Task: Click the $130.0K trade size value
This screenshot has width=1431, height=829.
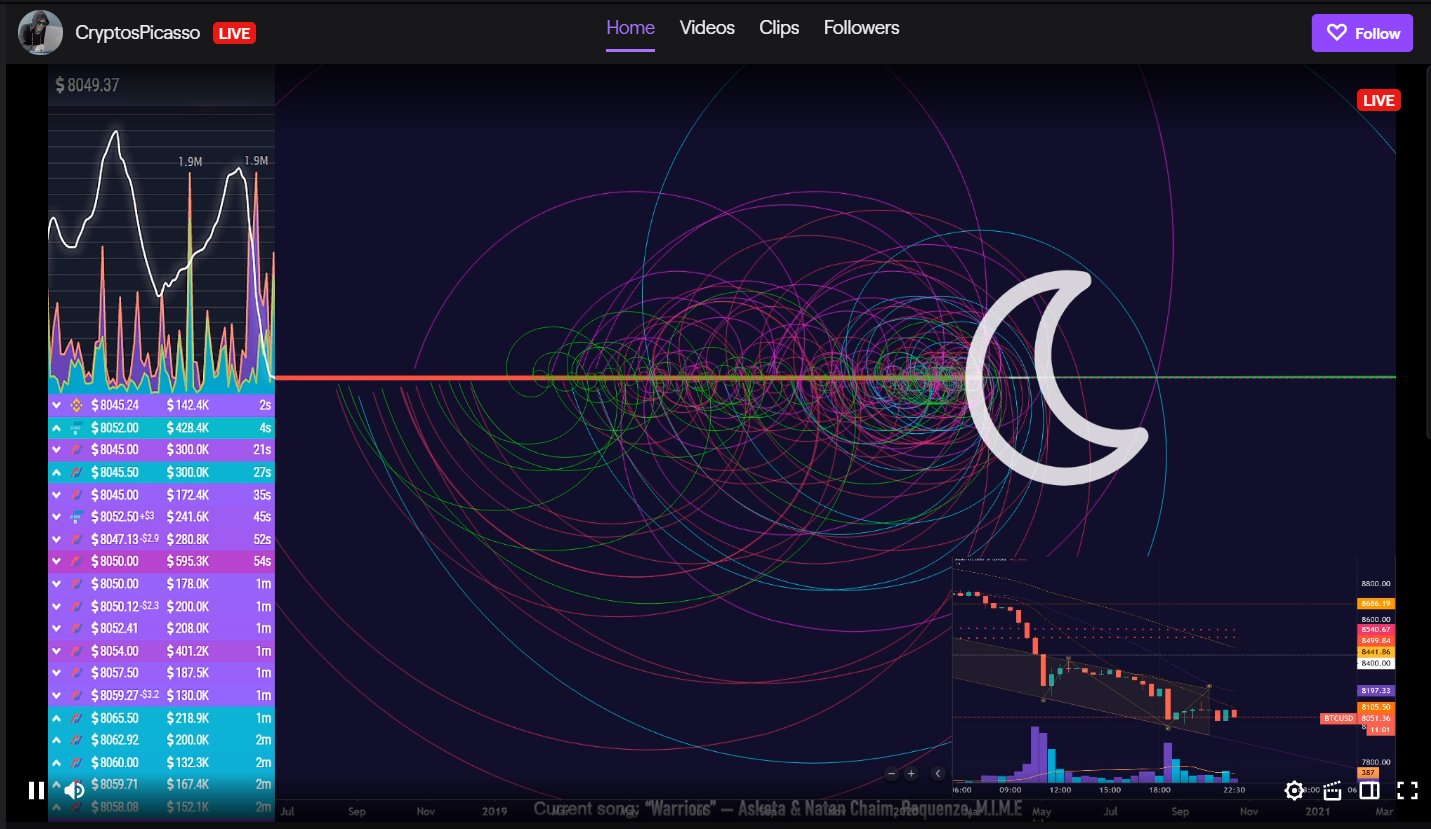Action: click(188, 695)
